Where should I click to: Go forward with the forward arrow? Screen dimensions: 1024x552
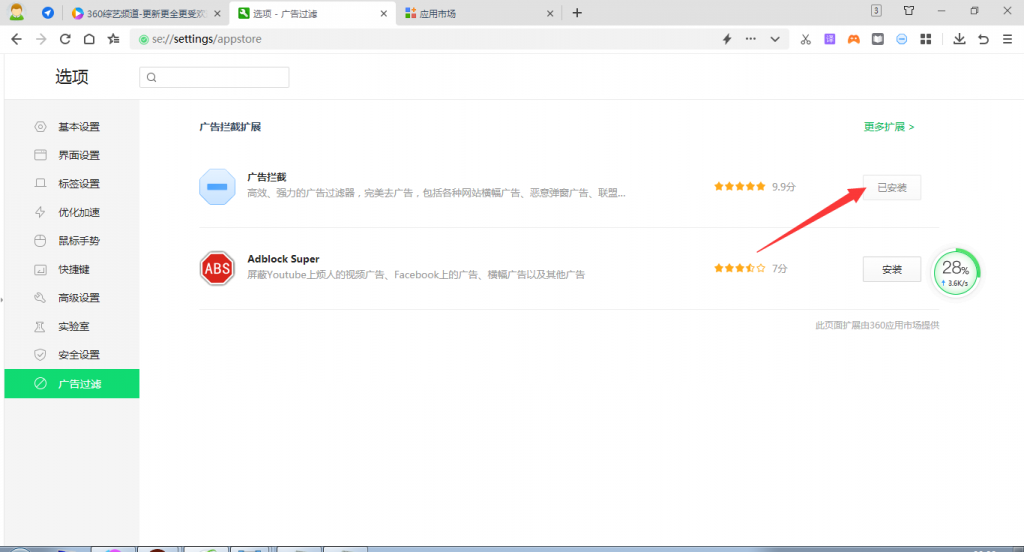coord(40,39)
